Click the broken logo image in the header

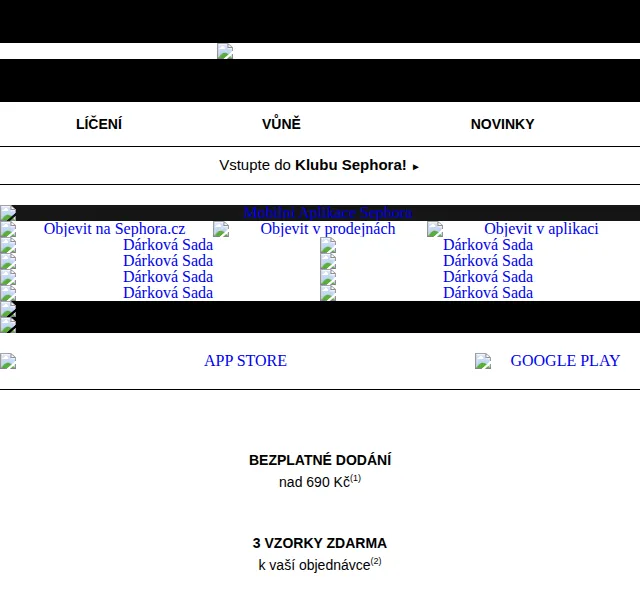225,51
